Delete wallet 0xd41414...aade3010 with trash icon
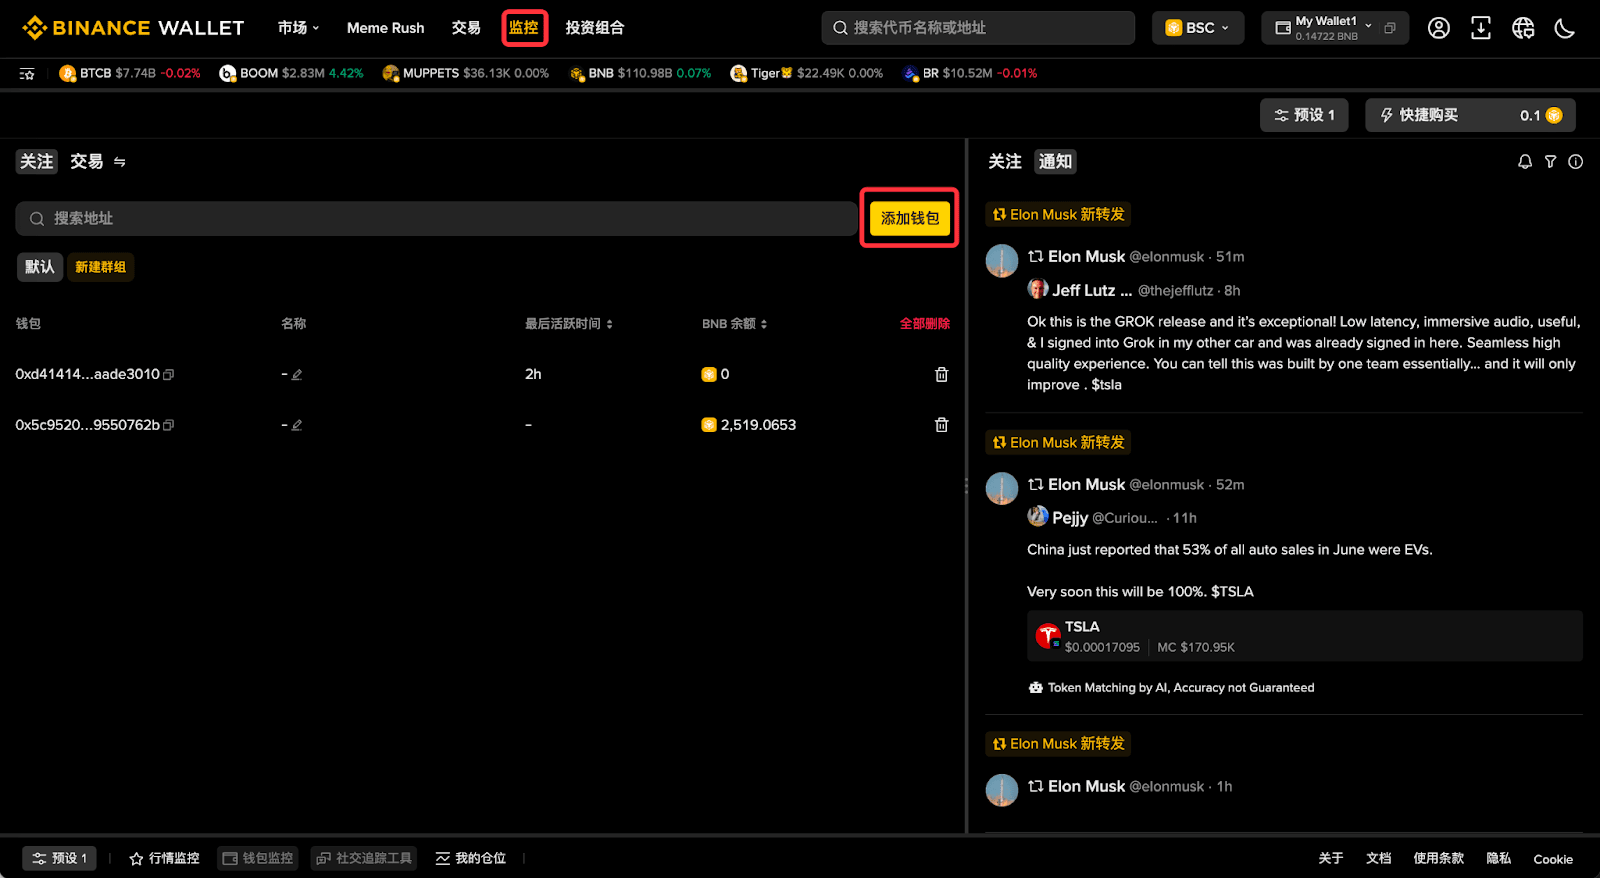1600x878 pixels. [941, 374]
